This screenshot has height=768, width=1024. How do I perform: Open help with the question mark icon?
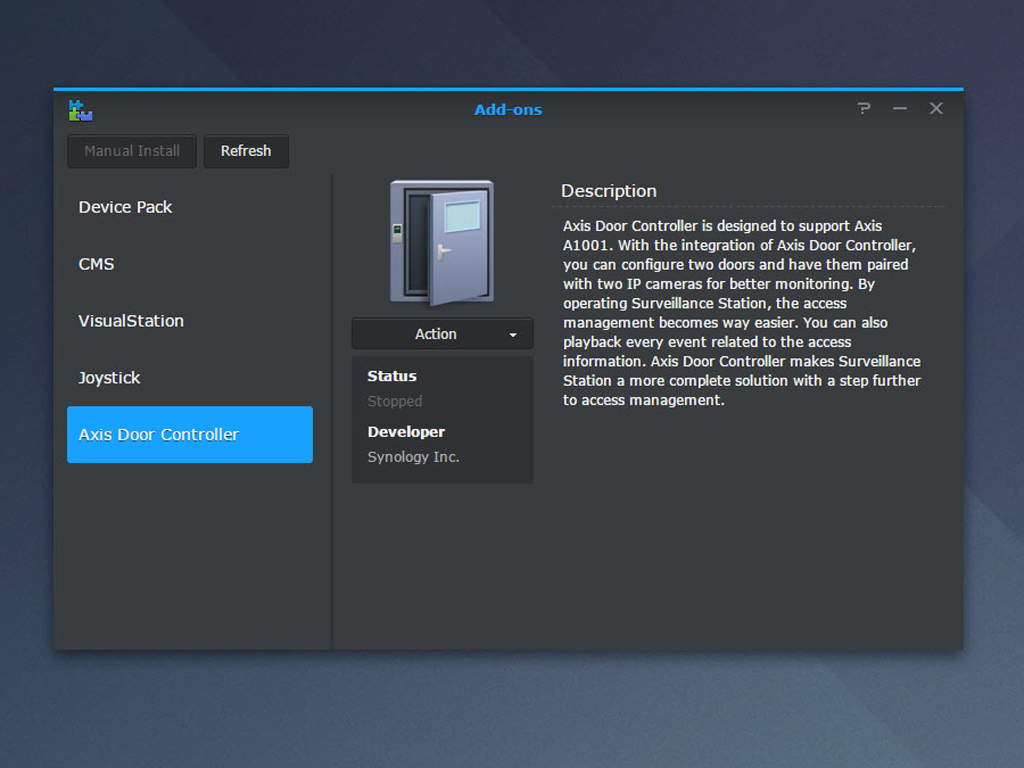click(864, 108)
